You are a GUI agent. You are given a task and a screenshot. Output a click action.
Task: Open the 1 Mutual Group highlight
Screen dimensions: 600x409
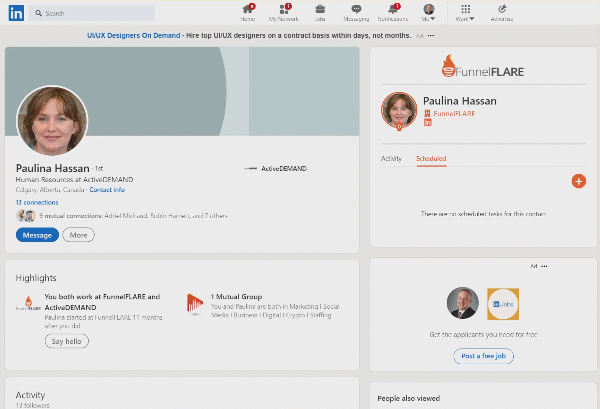(x=236, y=297)
